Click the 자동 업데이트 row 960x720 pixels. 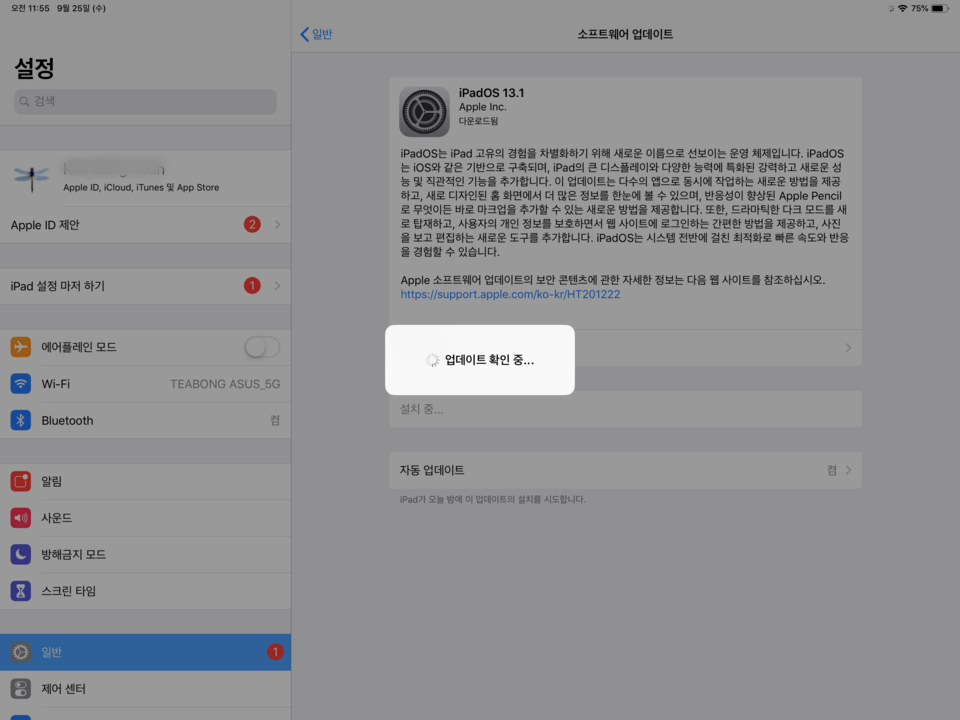[625, 470]
